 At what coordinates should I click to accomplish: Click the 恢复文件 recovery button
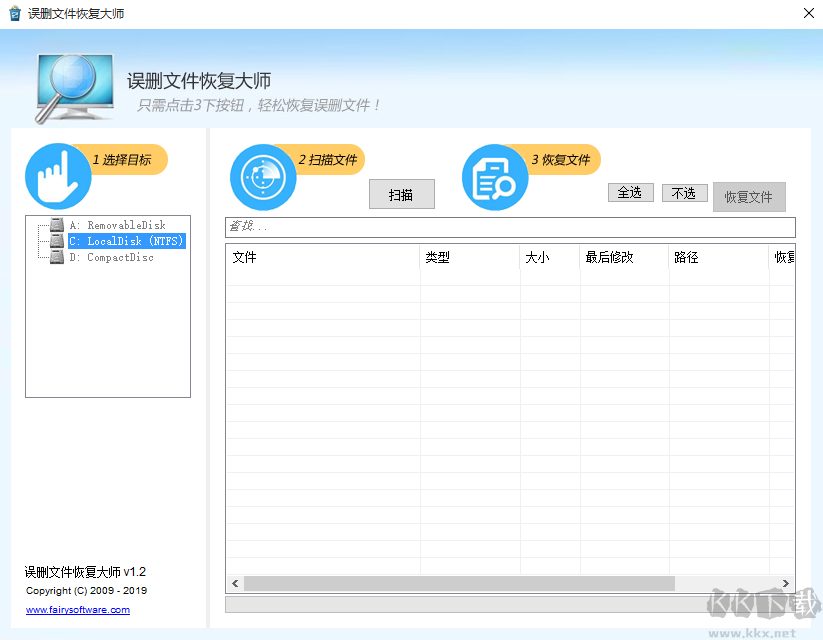[x=749, y=197]
